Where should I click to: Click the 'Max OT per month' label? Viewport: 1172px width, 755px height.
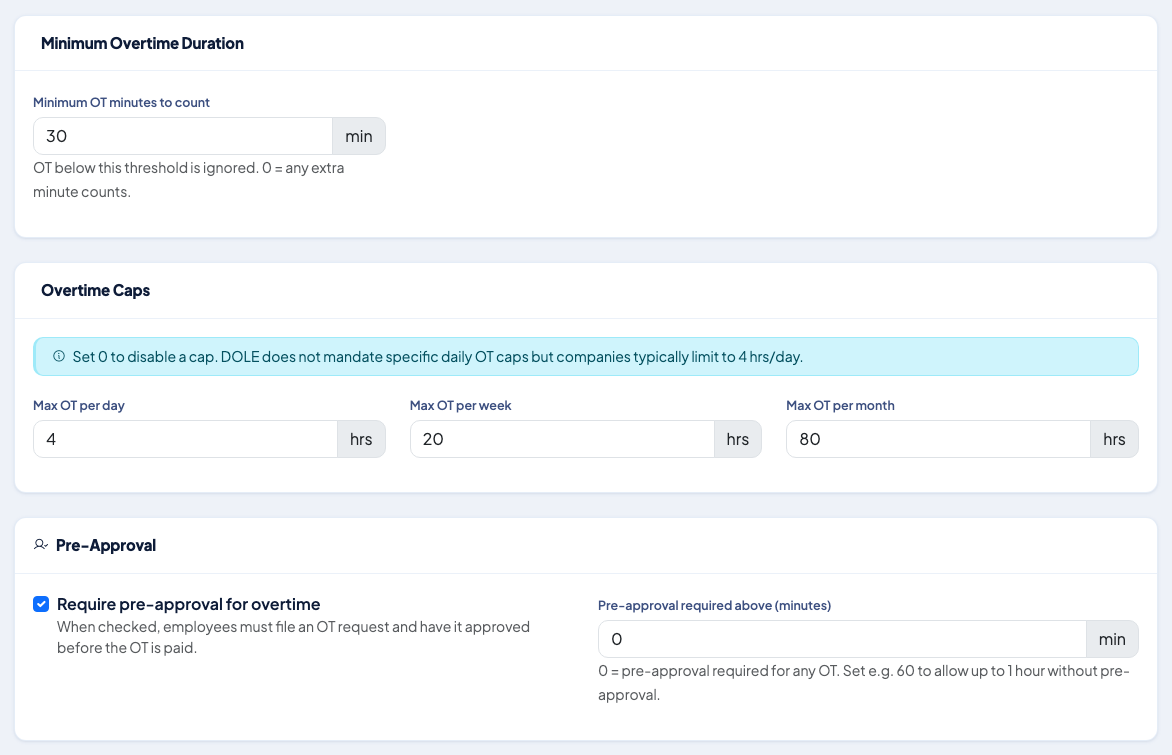[840, 405]
